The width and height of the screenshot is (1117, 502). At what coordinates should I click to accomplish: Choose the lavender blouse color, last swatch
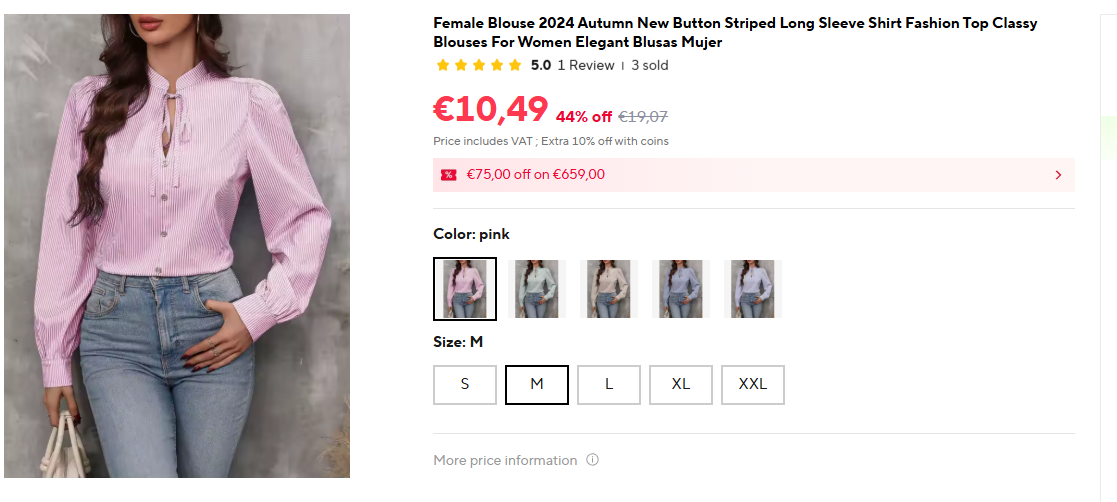tap(753, 289)
